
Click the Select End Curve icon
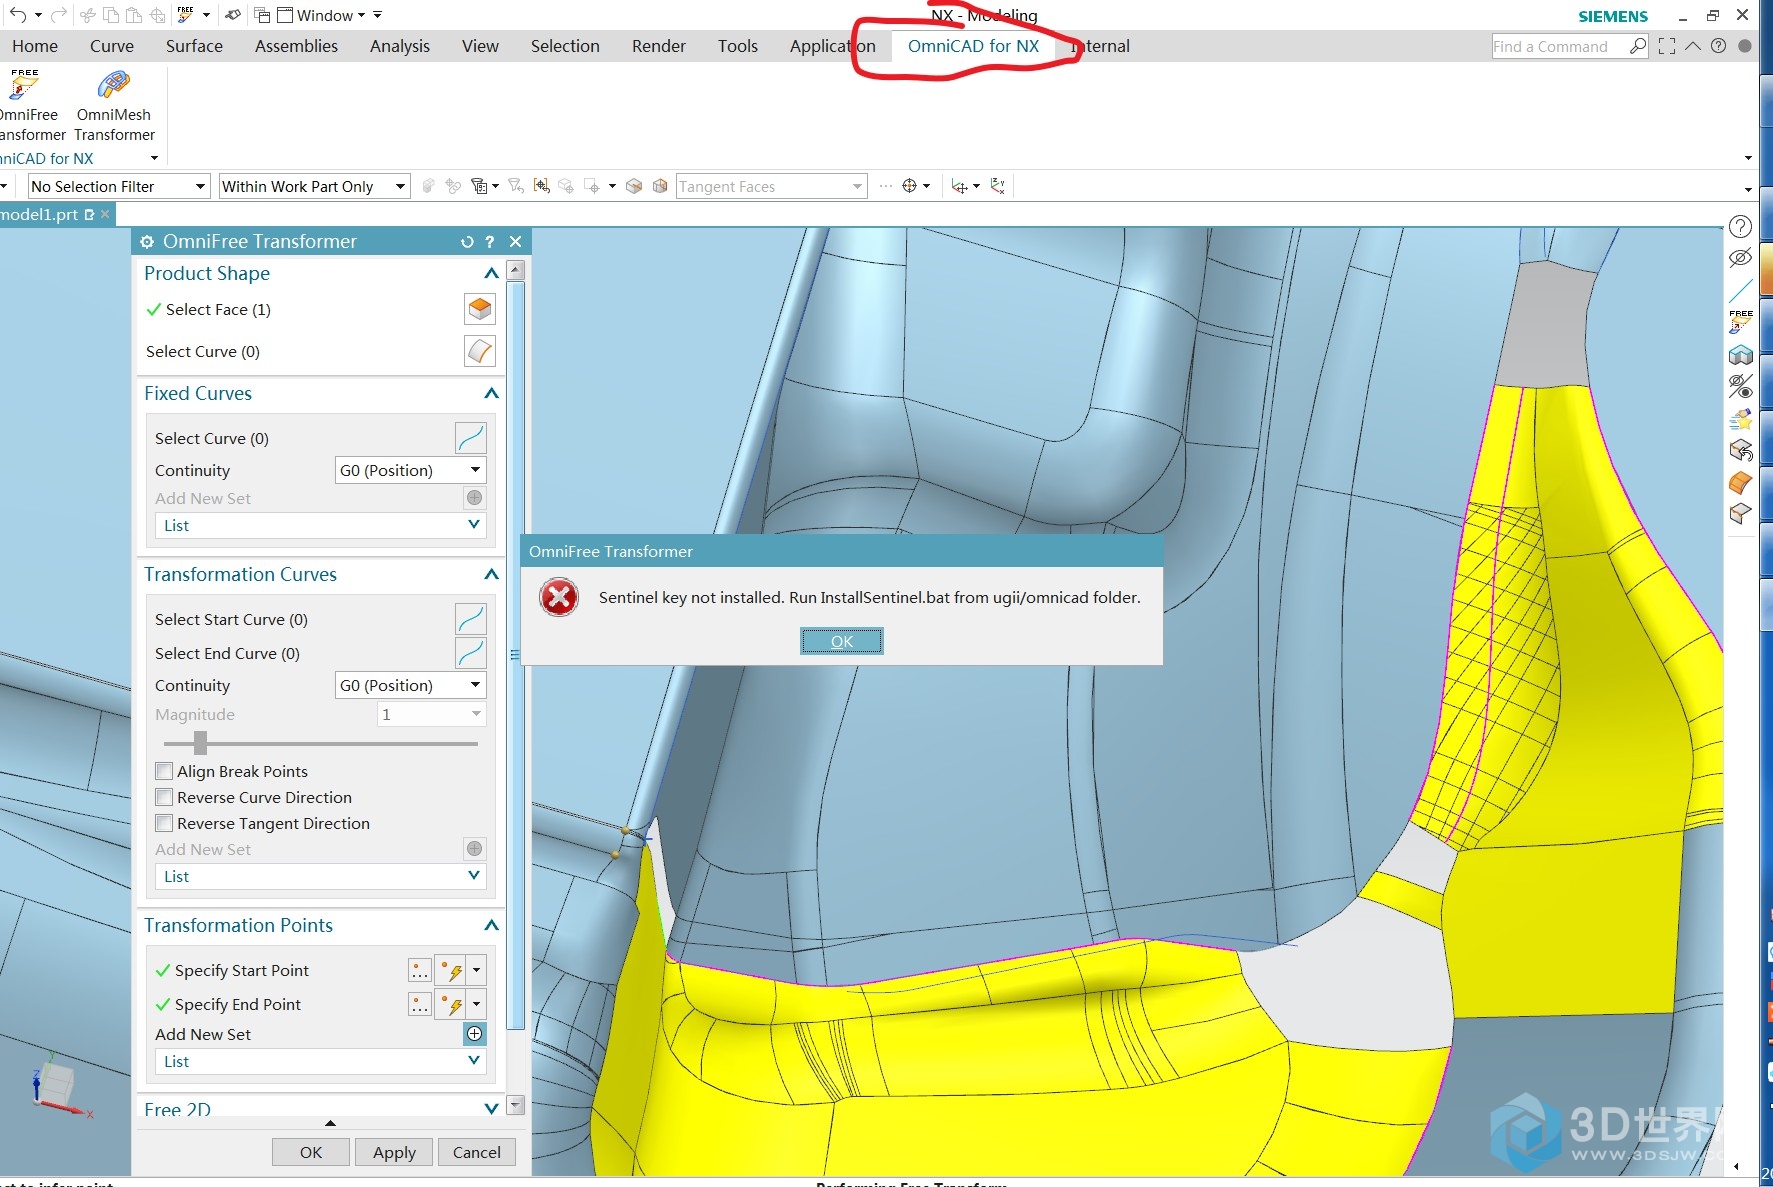click(470, 653)
